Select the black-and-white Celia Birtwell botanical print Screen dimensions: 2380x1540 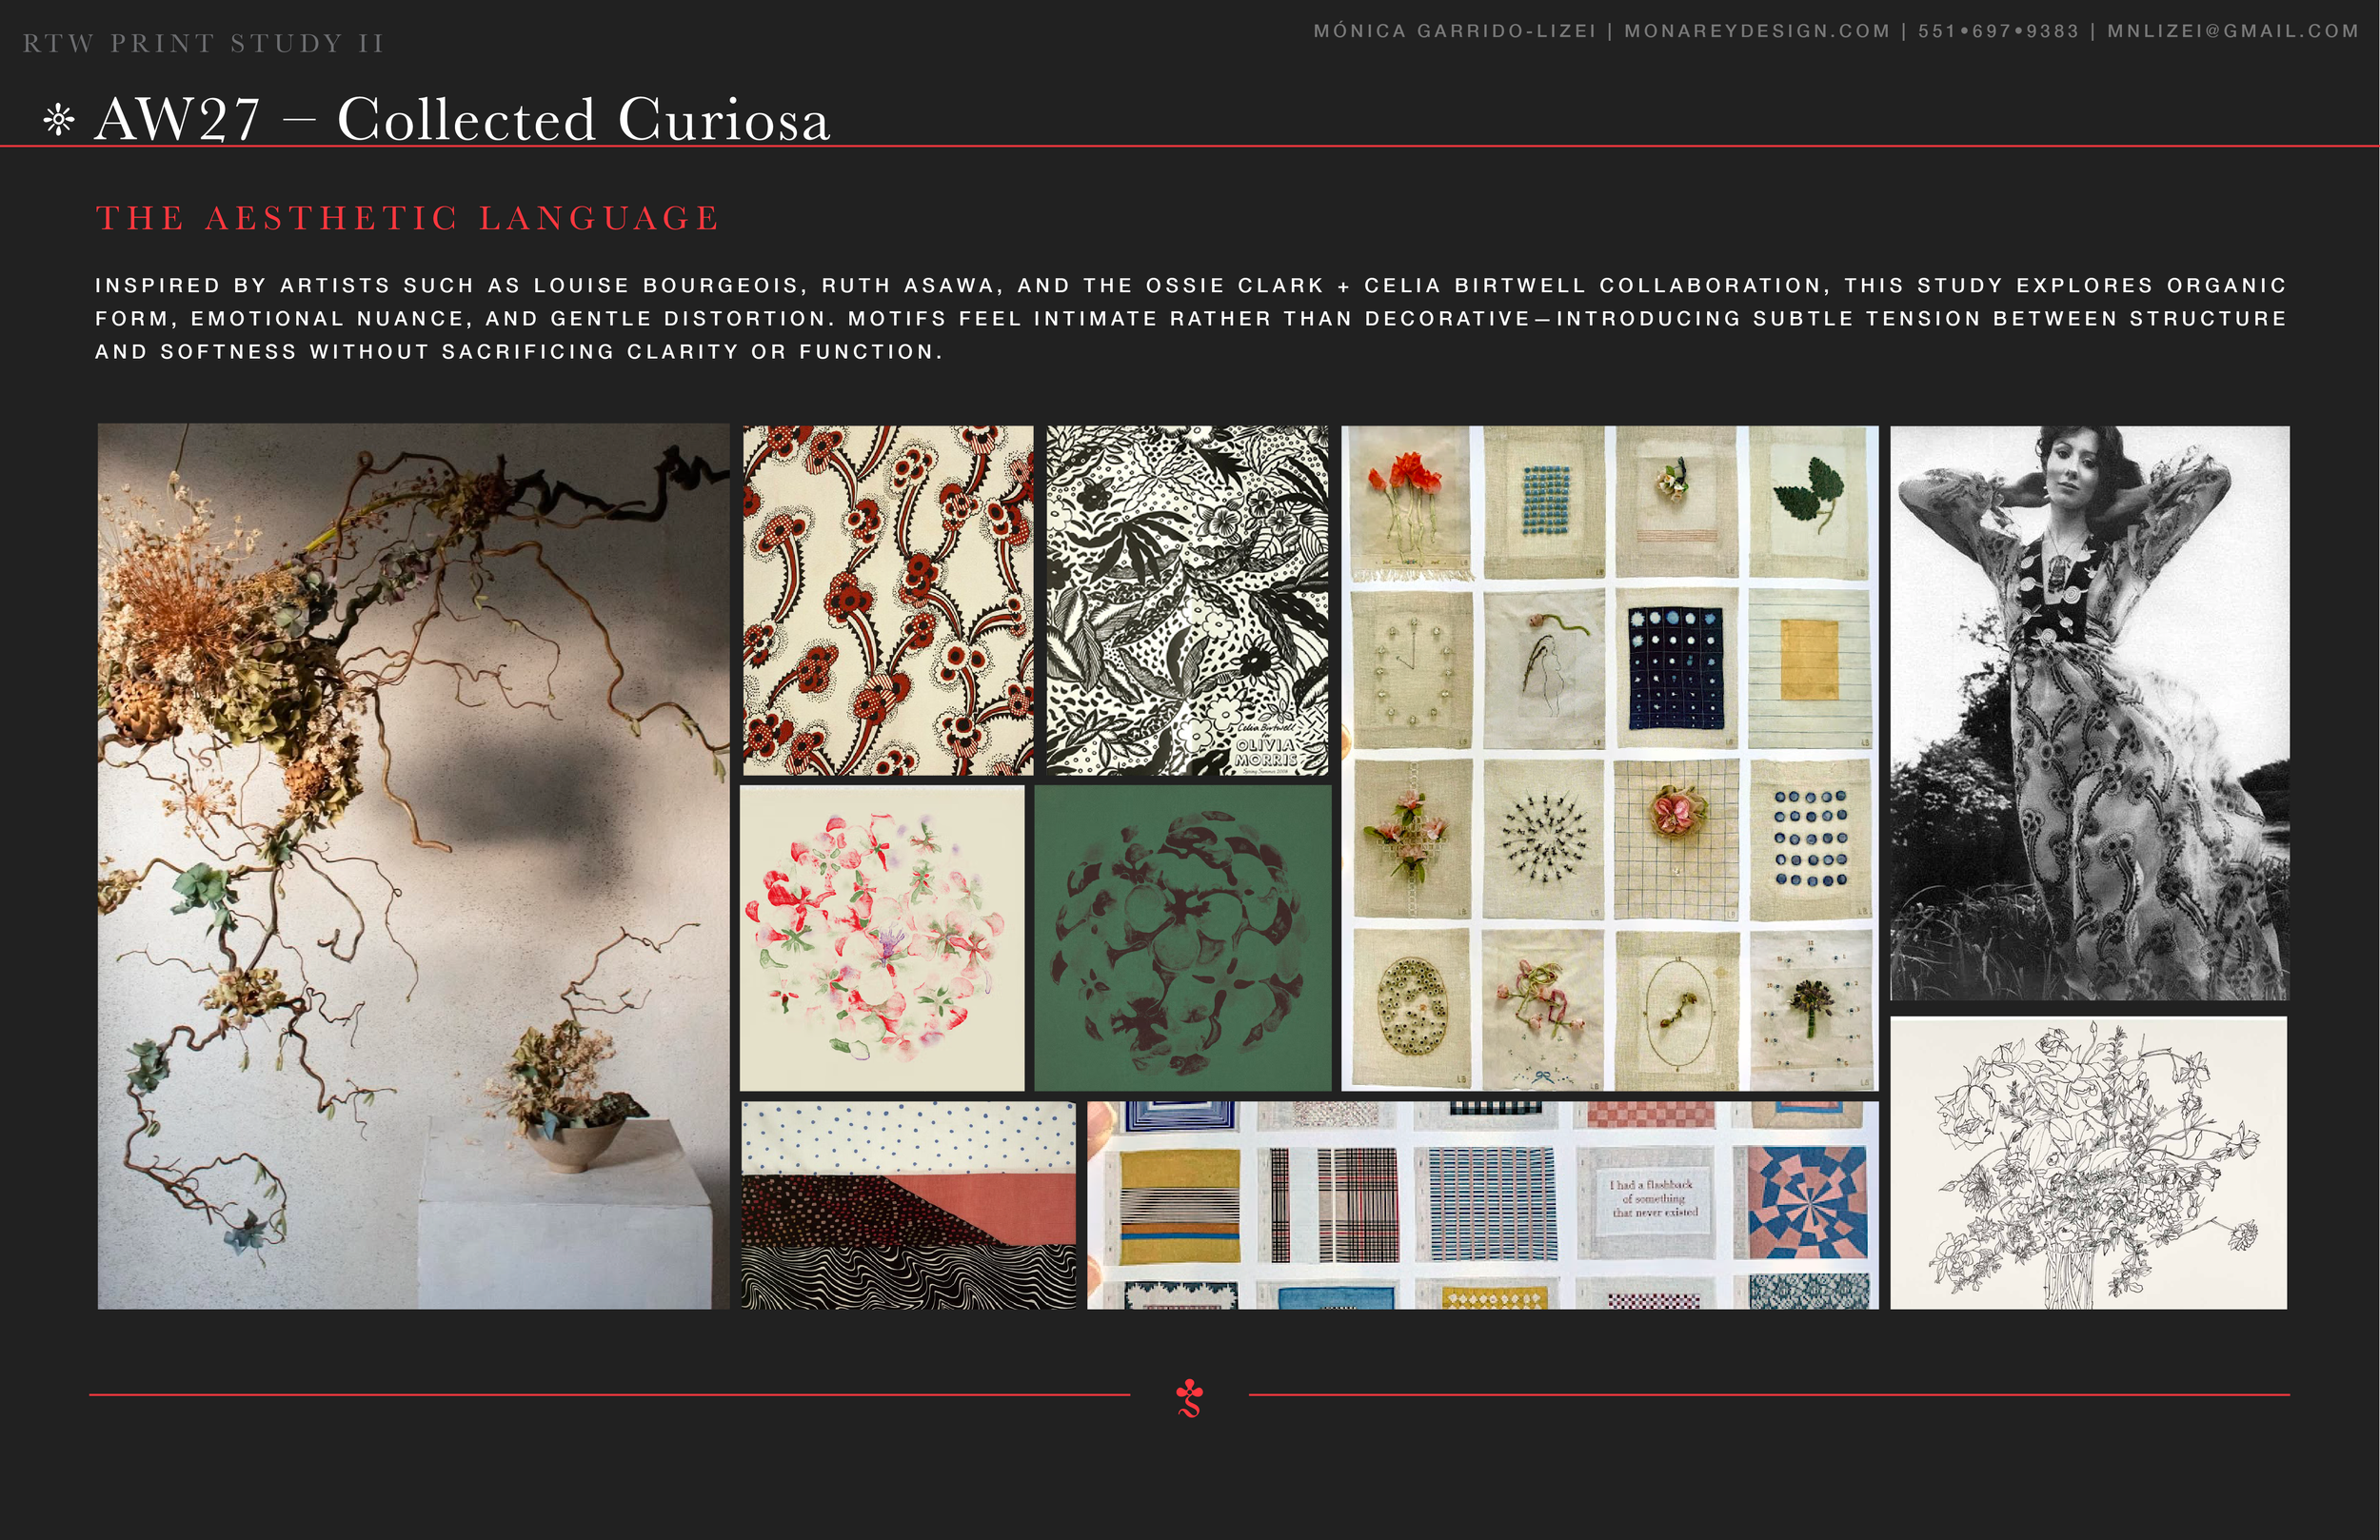(x=1186, y=601)
